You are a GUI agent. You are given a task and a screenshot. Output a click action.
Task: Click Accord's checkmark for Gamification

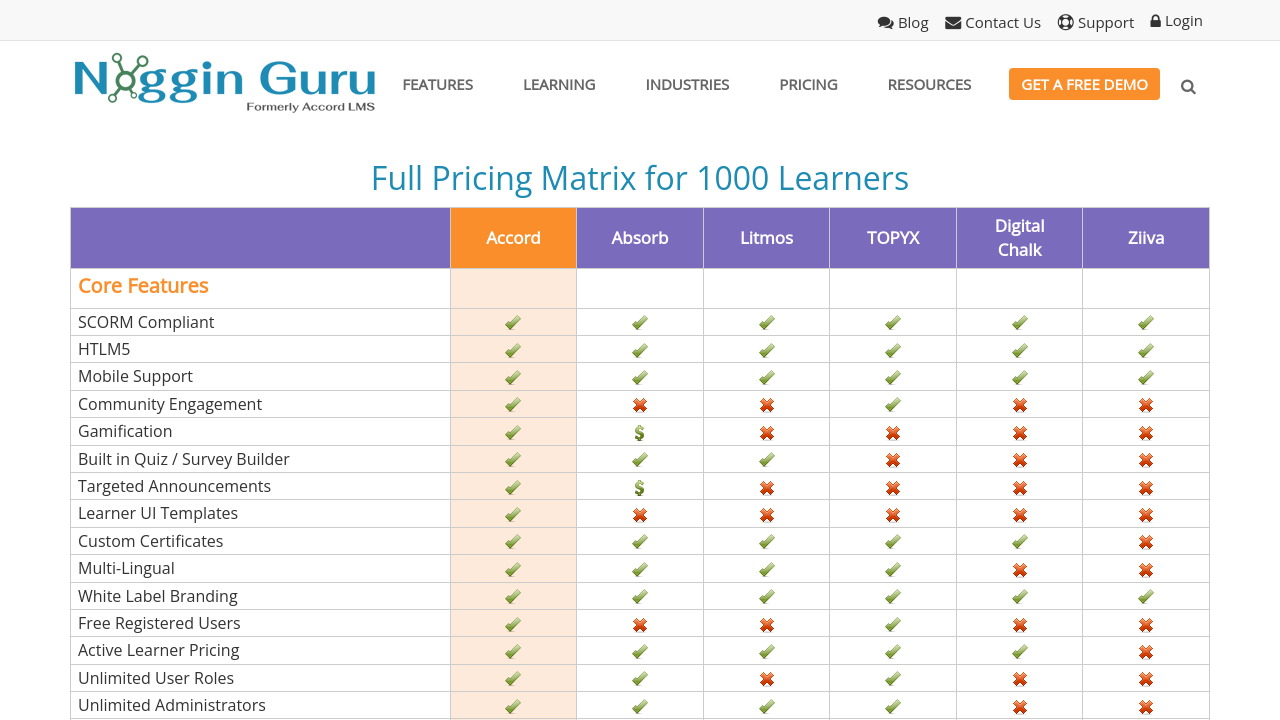[x=513, y=433]
